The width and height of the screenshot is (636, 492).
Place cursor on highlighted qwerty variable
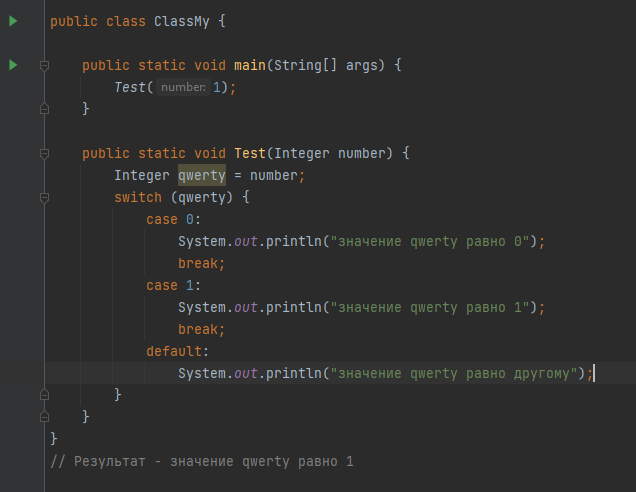point(202,175)
